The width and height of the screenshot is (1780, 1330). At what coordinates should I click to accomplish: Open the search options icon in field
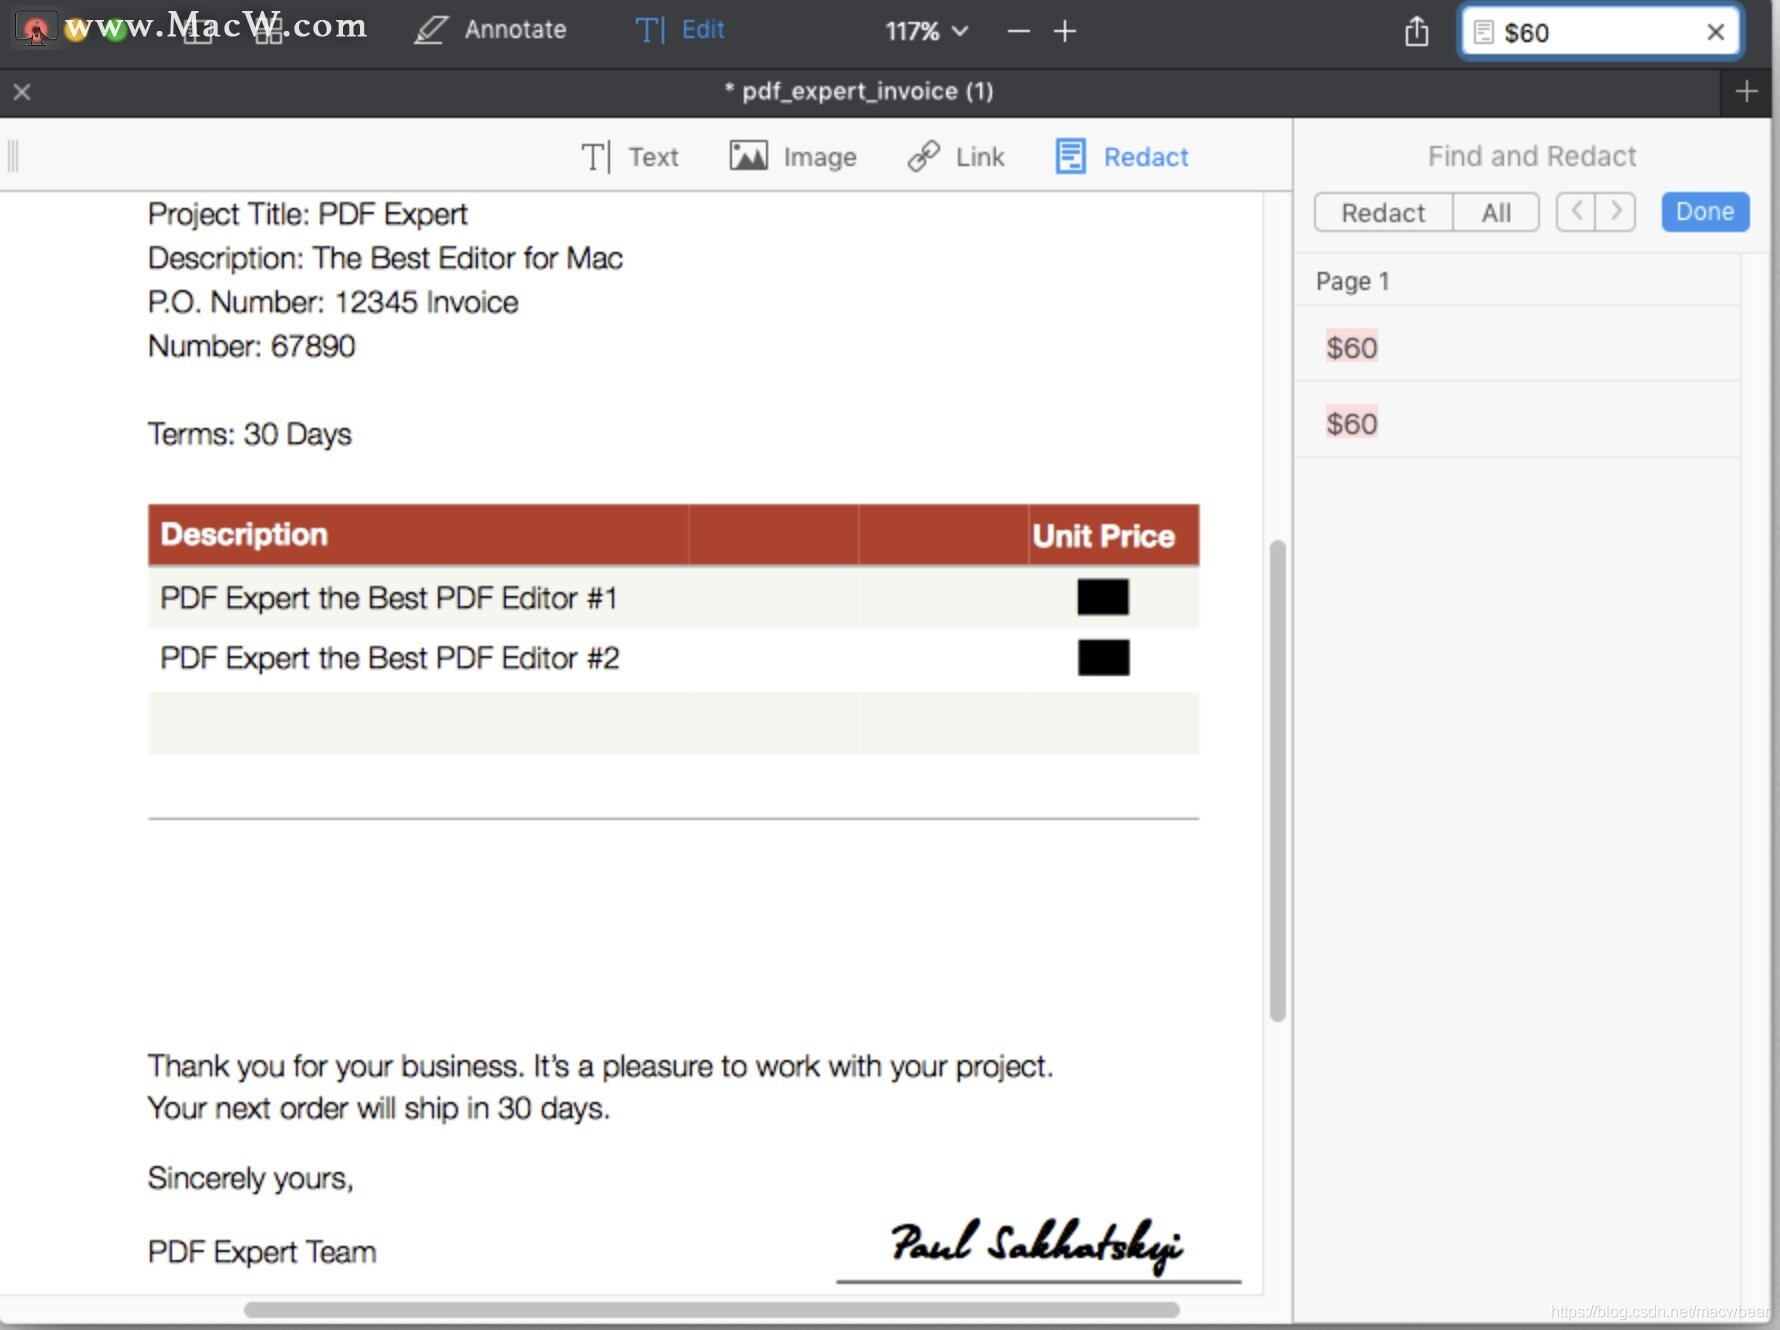pos(1484,32)
